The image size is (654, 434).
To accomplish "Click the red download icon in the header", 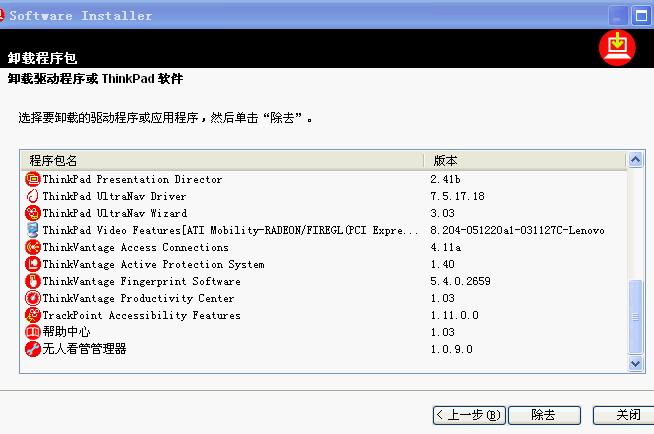I will click(x=617, y=48).
